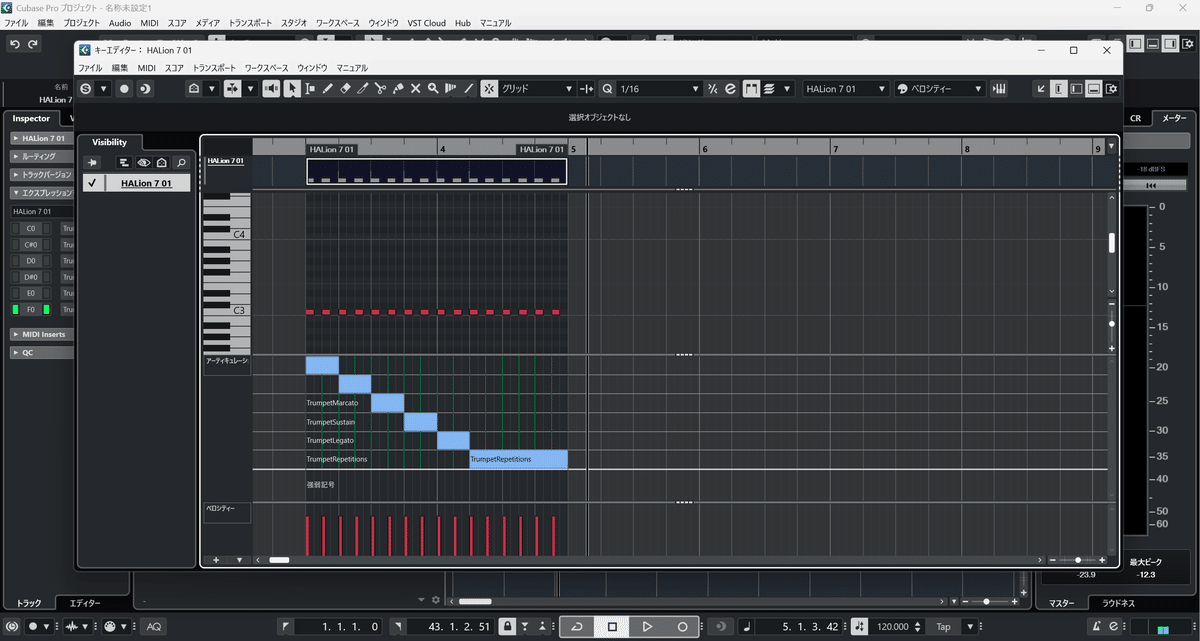Collapse the エクスプレッション inspector section
Viewport: 1200px width, 641px height.
pyautogui.click(x=40, y=192)
